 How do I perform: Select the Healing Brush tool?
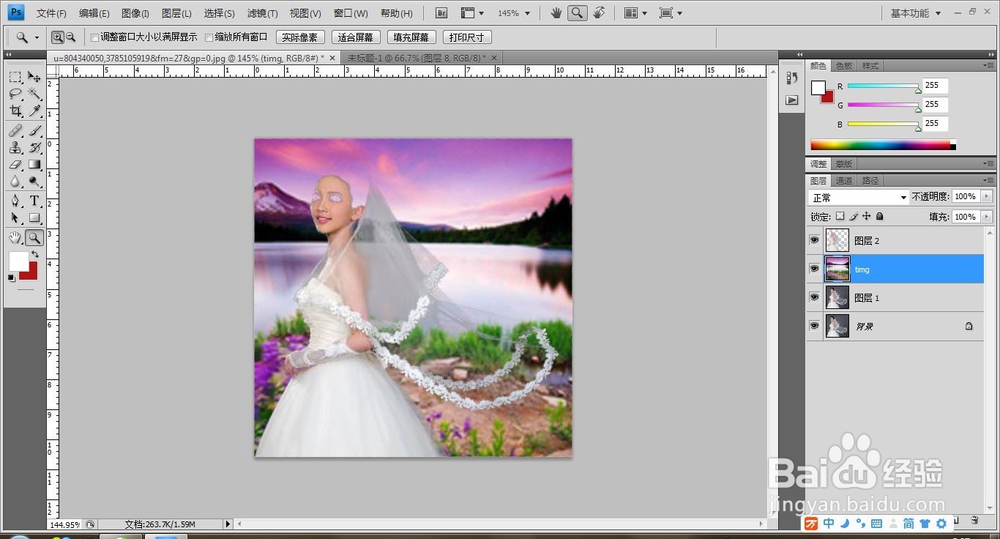pos(15,131)
